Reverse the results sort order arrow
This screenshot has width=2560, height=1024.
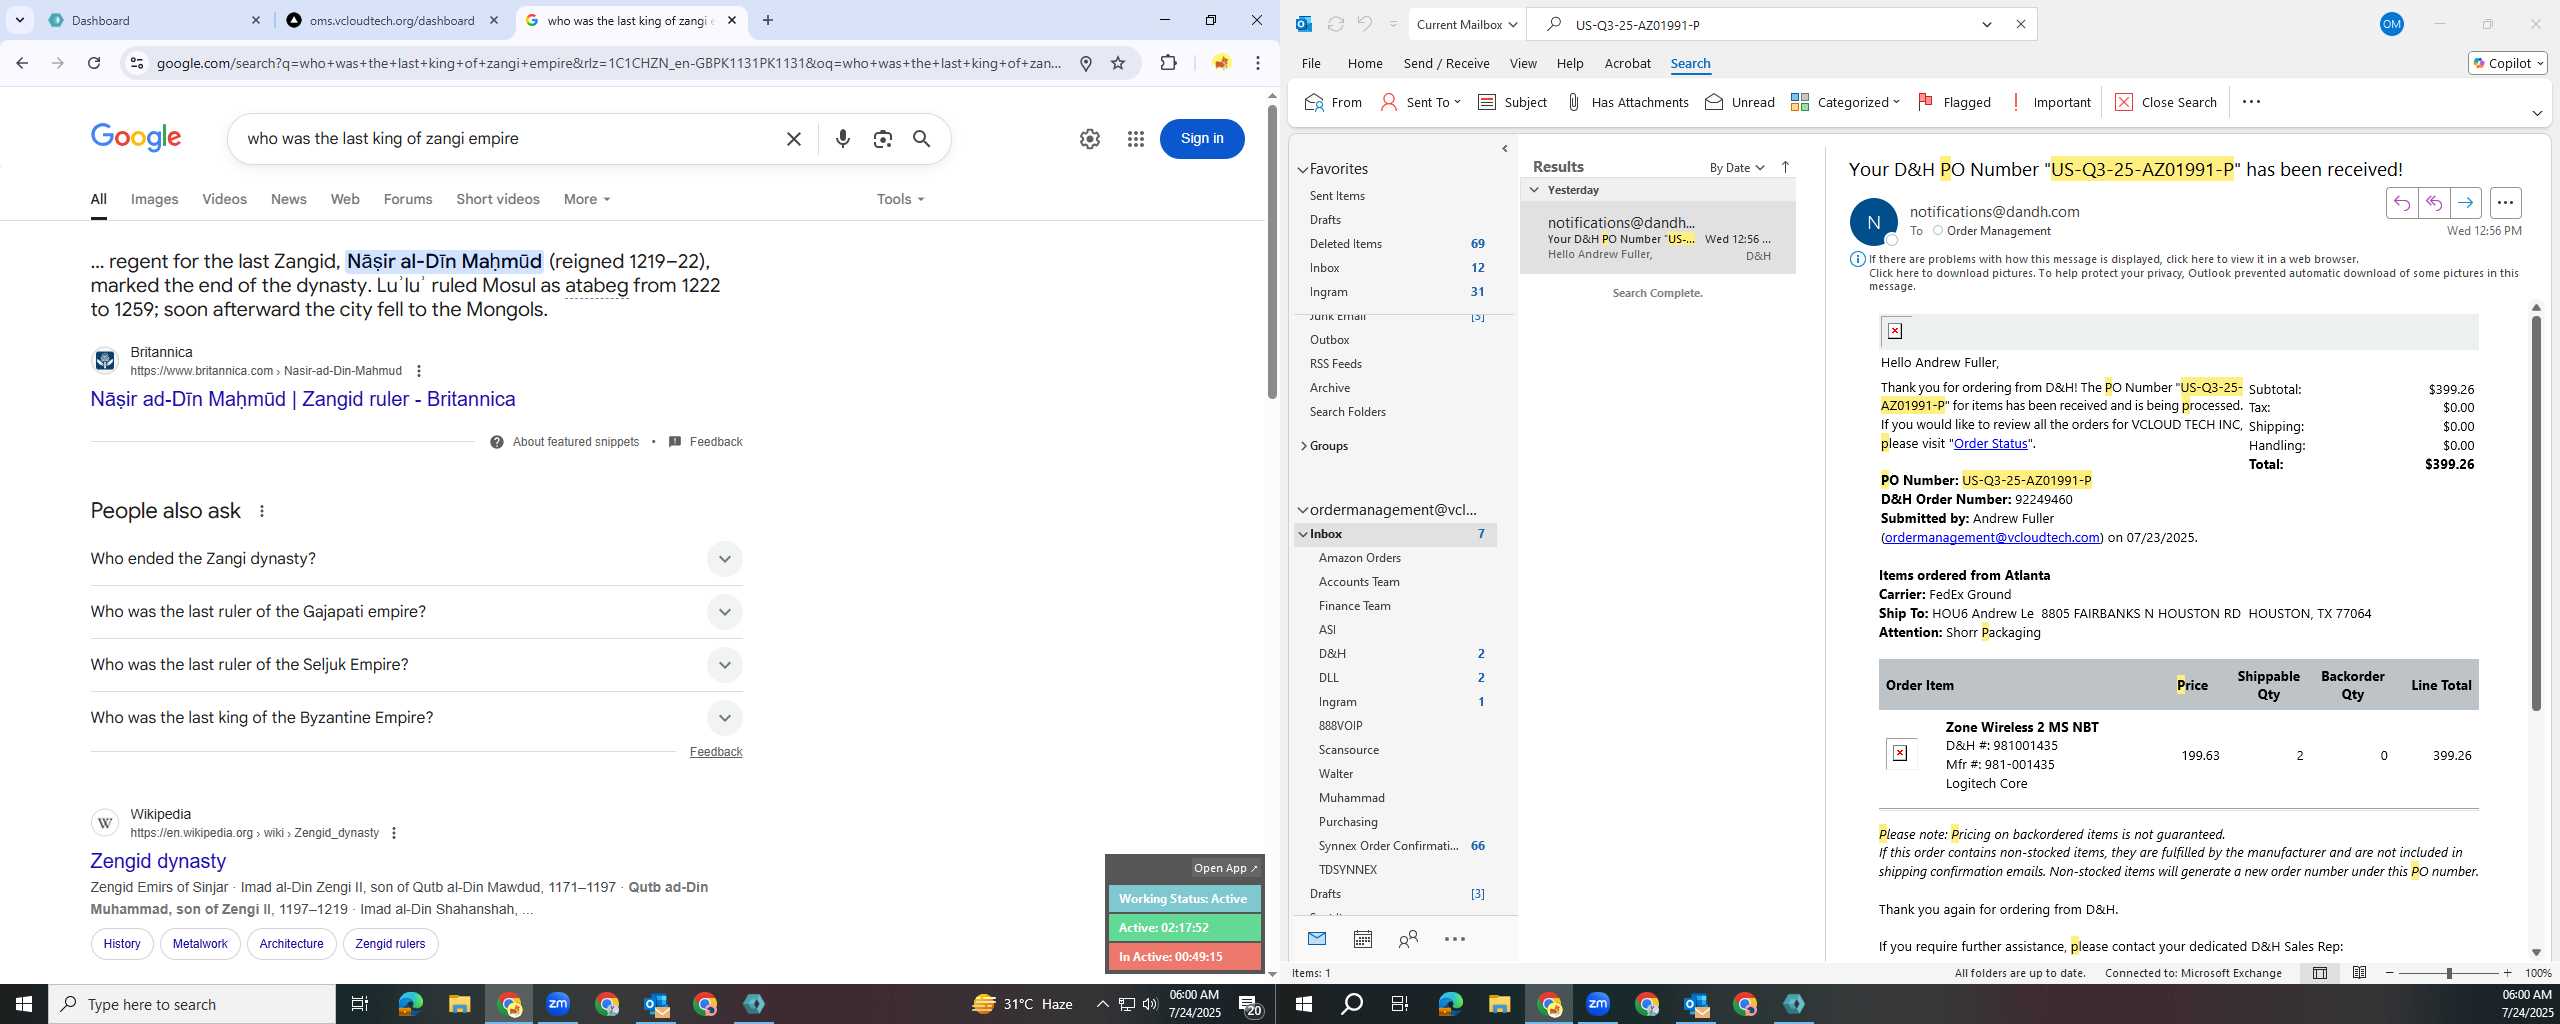click(1785, 167)
